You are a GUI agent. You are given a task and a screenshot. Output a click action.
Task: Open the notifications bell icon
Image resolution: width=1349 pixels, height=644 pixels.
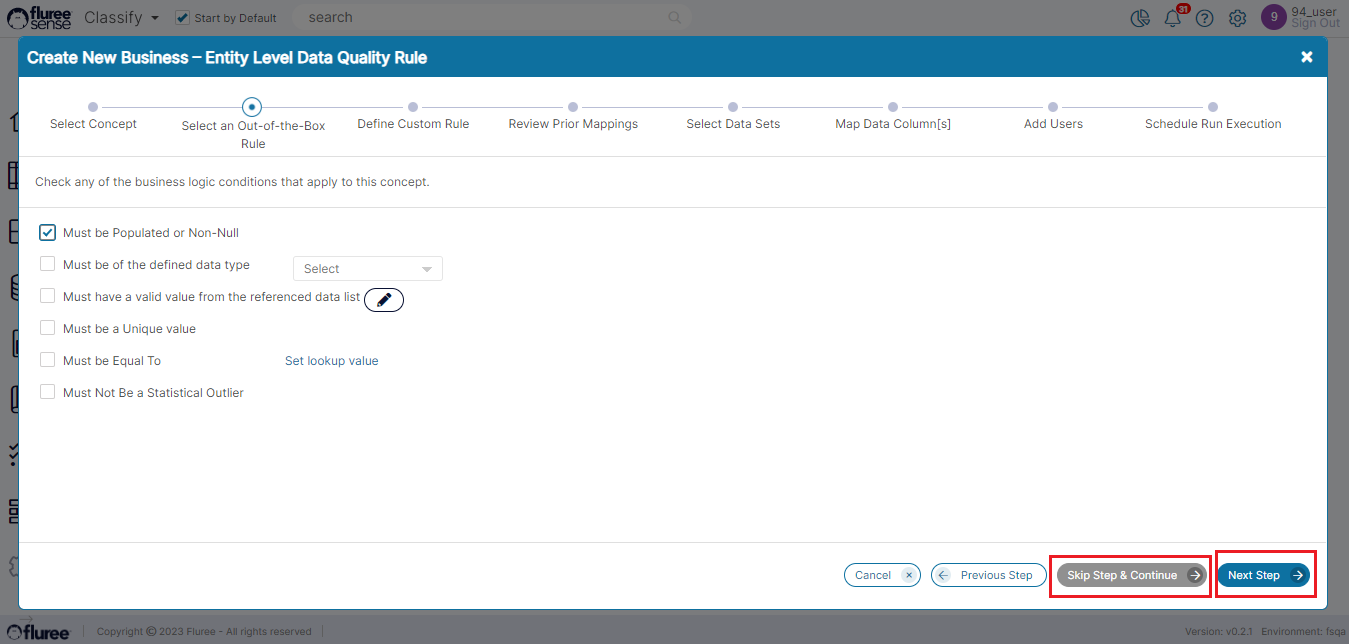coord(1173,18)
